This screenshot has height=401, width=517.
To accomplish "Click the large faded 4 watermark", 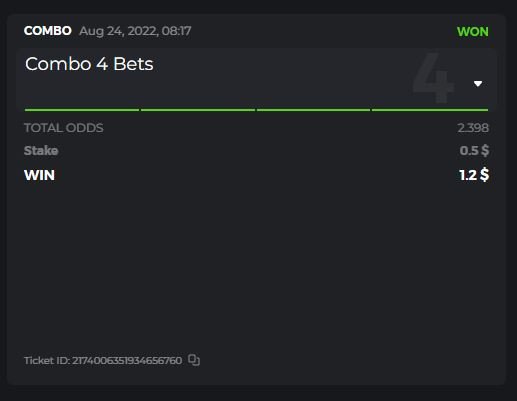I will [x=433, y=78].
